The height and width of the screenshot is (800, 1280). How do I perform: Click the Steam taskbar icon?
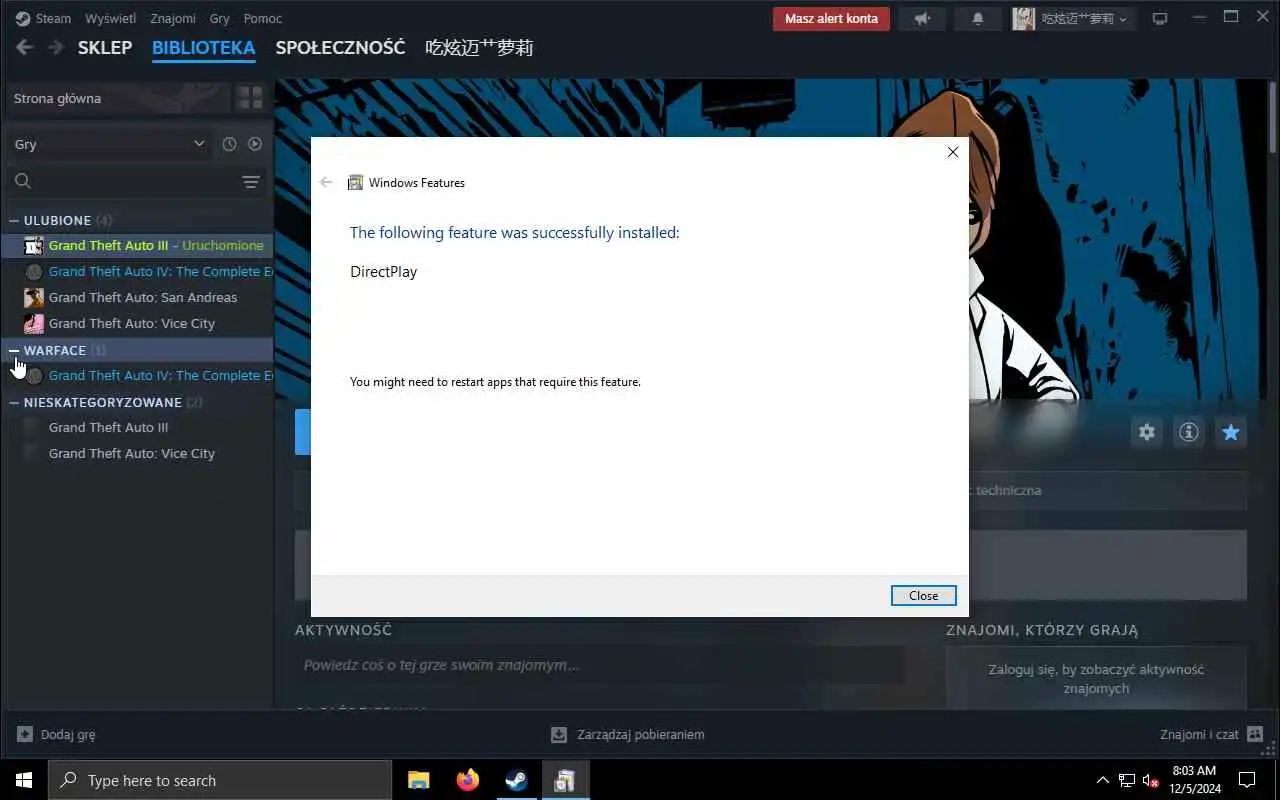tap(516, 780)
